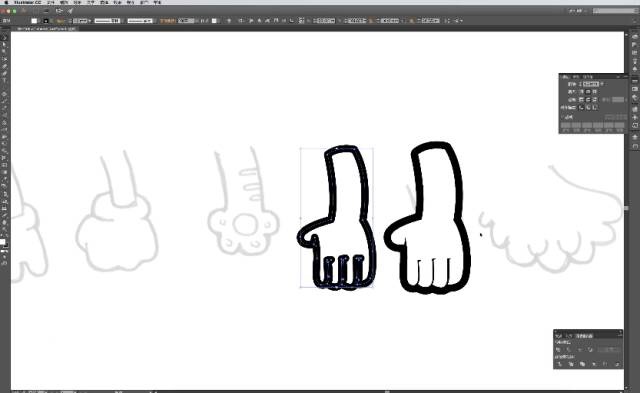Viewport: 640px width, 393px height.
Task: Open the Window (窗口) menu
Action: tap(144, 2)
